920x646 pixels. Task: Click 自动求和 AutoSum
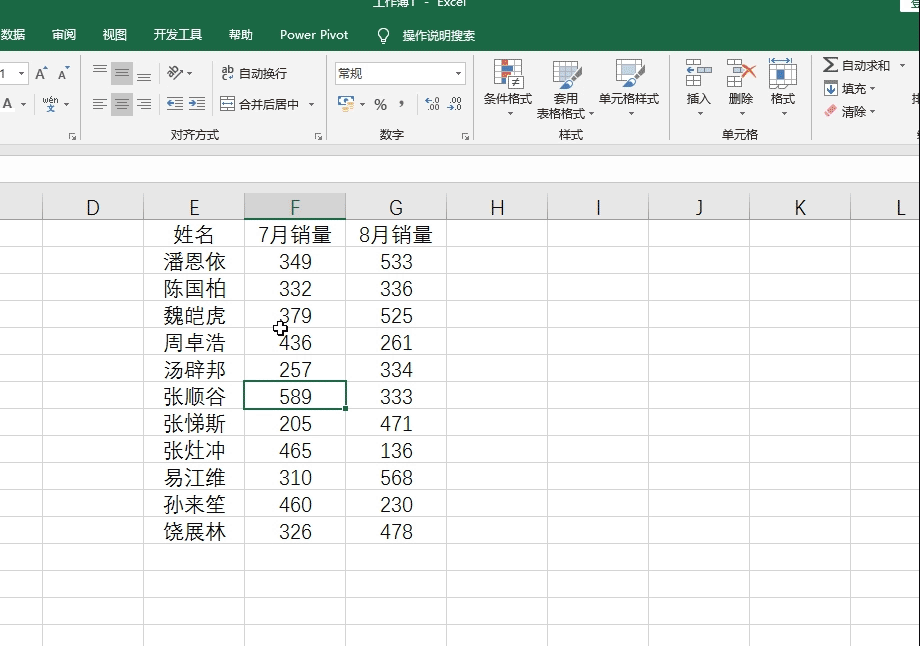pyautogui.click(x=856, y=65)
